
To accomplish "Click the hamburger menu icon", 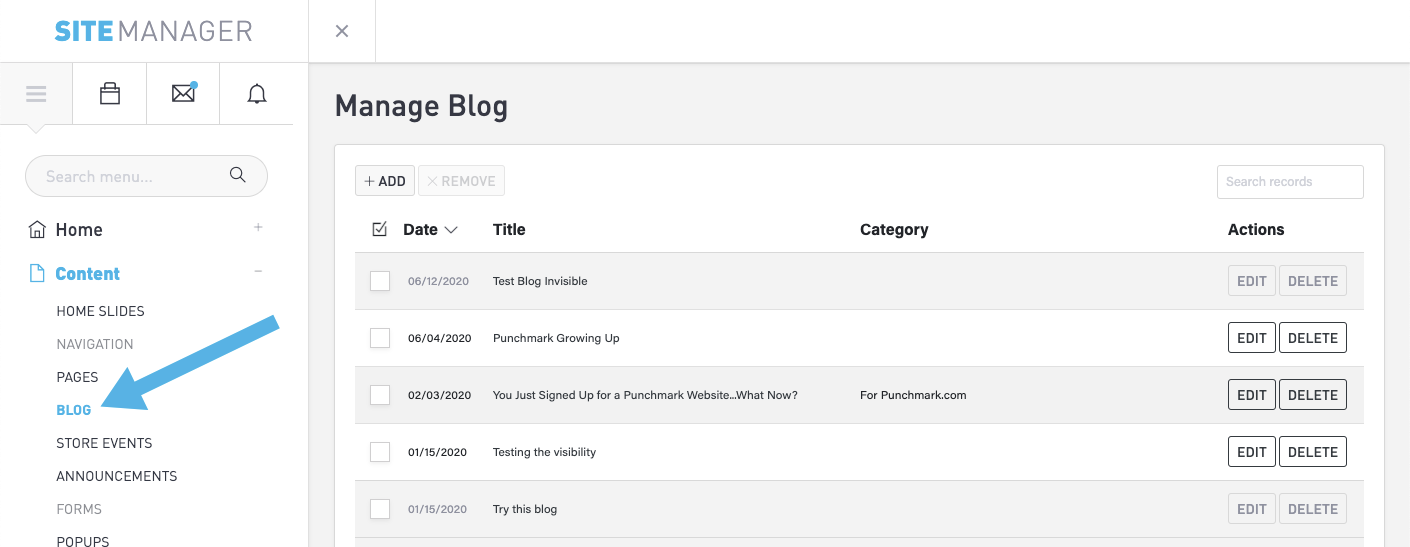I will (x=36, y=94).
